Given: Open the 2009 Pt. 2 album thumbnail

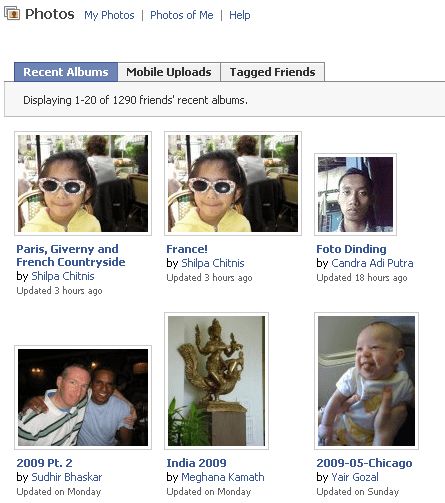Looking at the screenshot, I should (x=83, y=397).
